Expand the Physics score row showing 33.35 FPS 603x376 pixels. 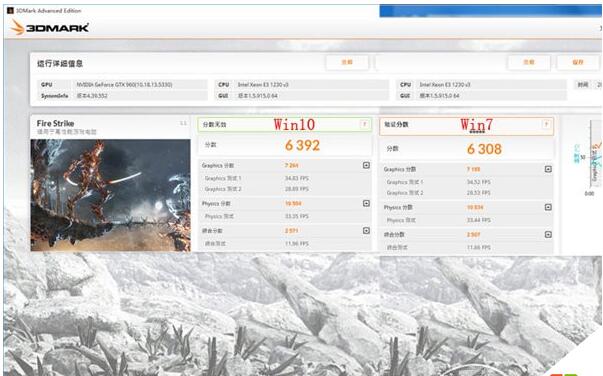[366, 203]
